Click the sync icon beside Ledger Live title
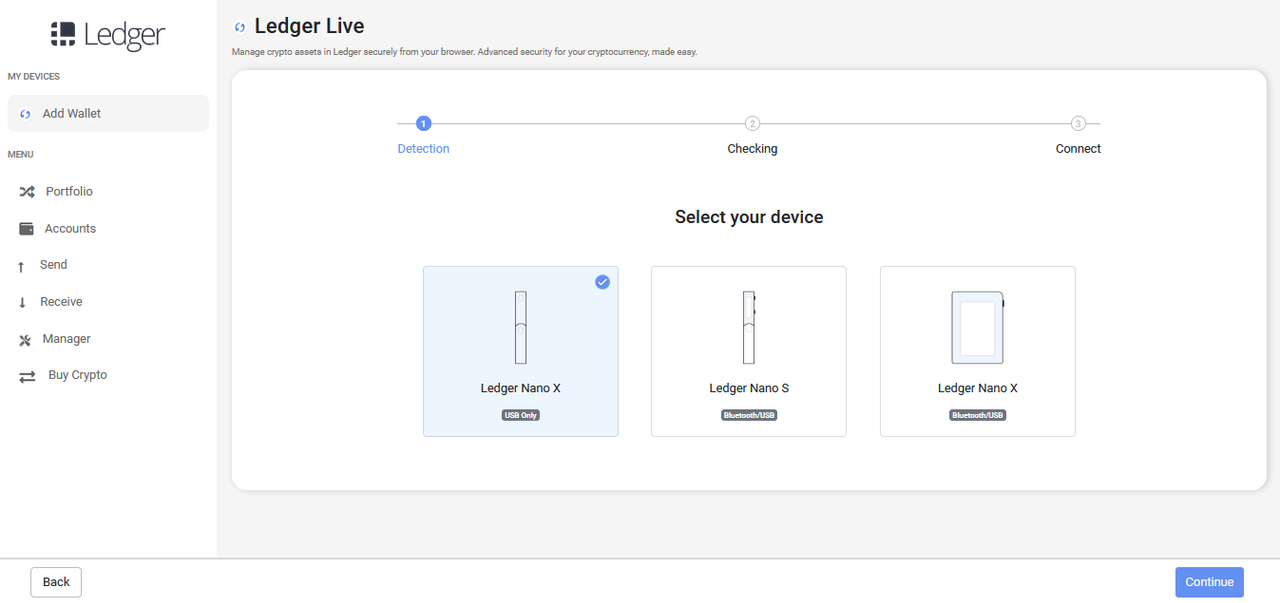 [239, 27]
